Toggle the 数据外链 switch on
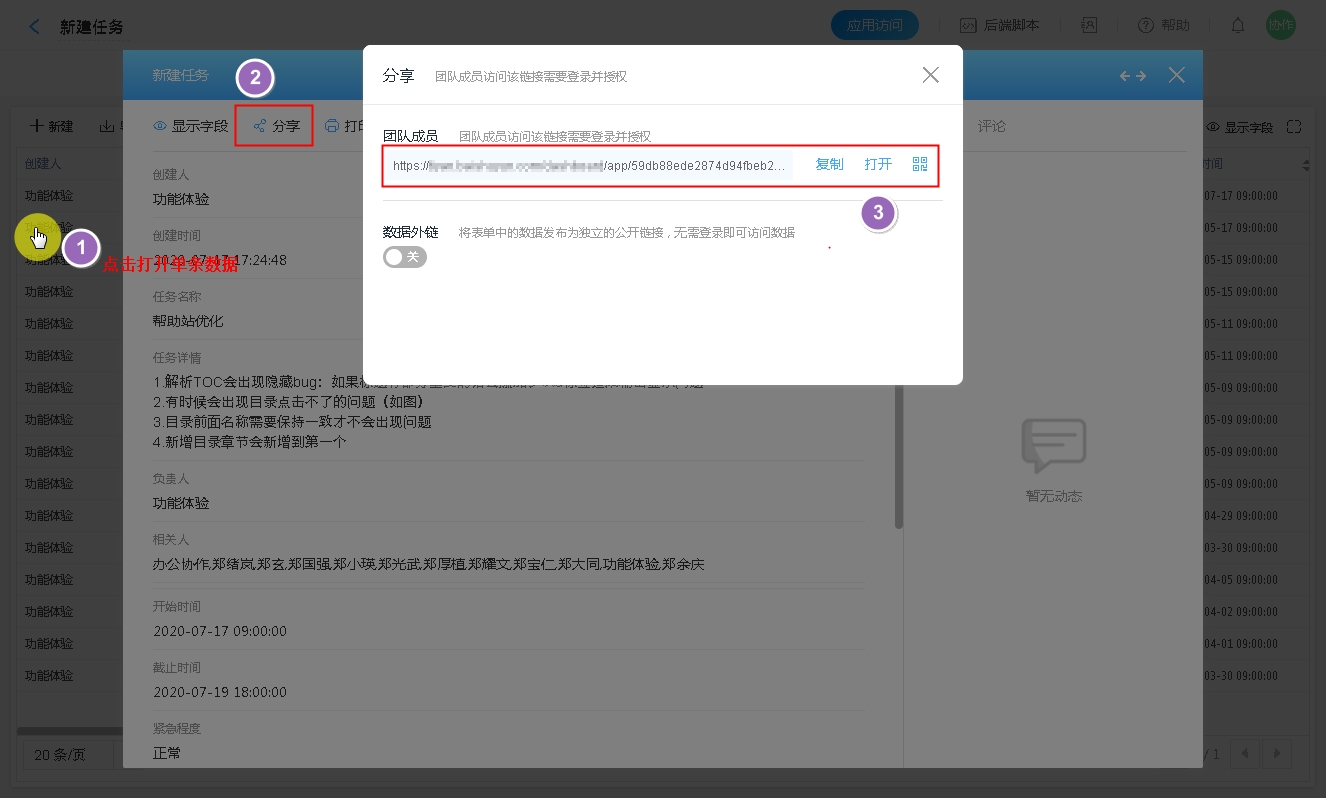Image resolution: width=1326 pixels, height=798 pixels. tap(405, 257)
